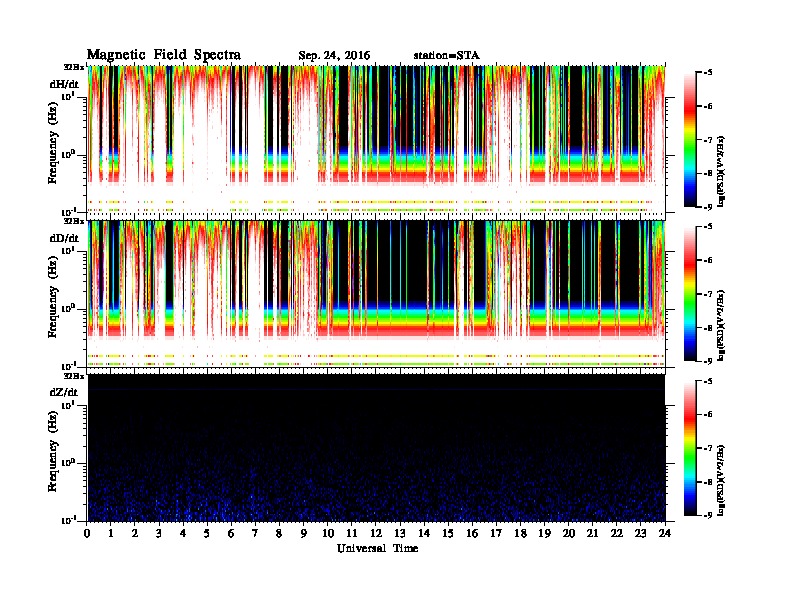Click hour tick label "19" on time axis

tap(544, 533)
